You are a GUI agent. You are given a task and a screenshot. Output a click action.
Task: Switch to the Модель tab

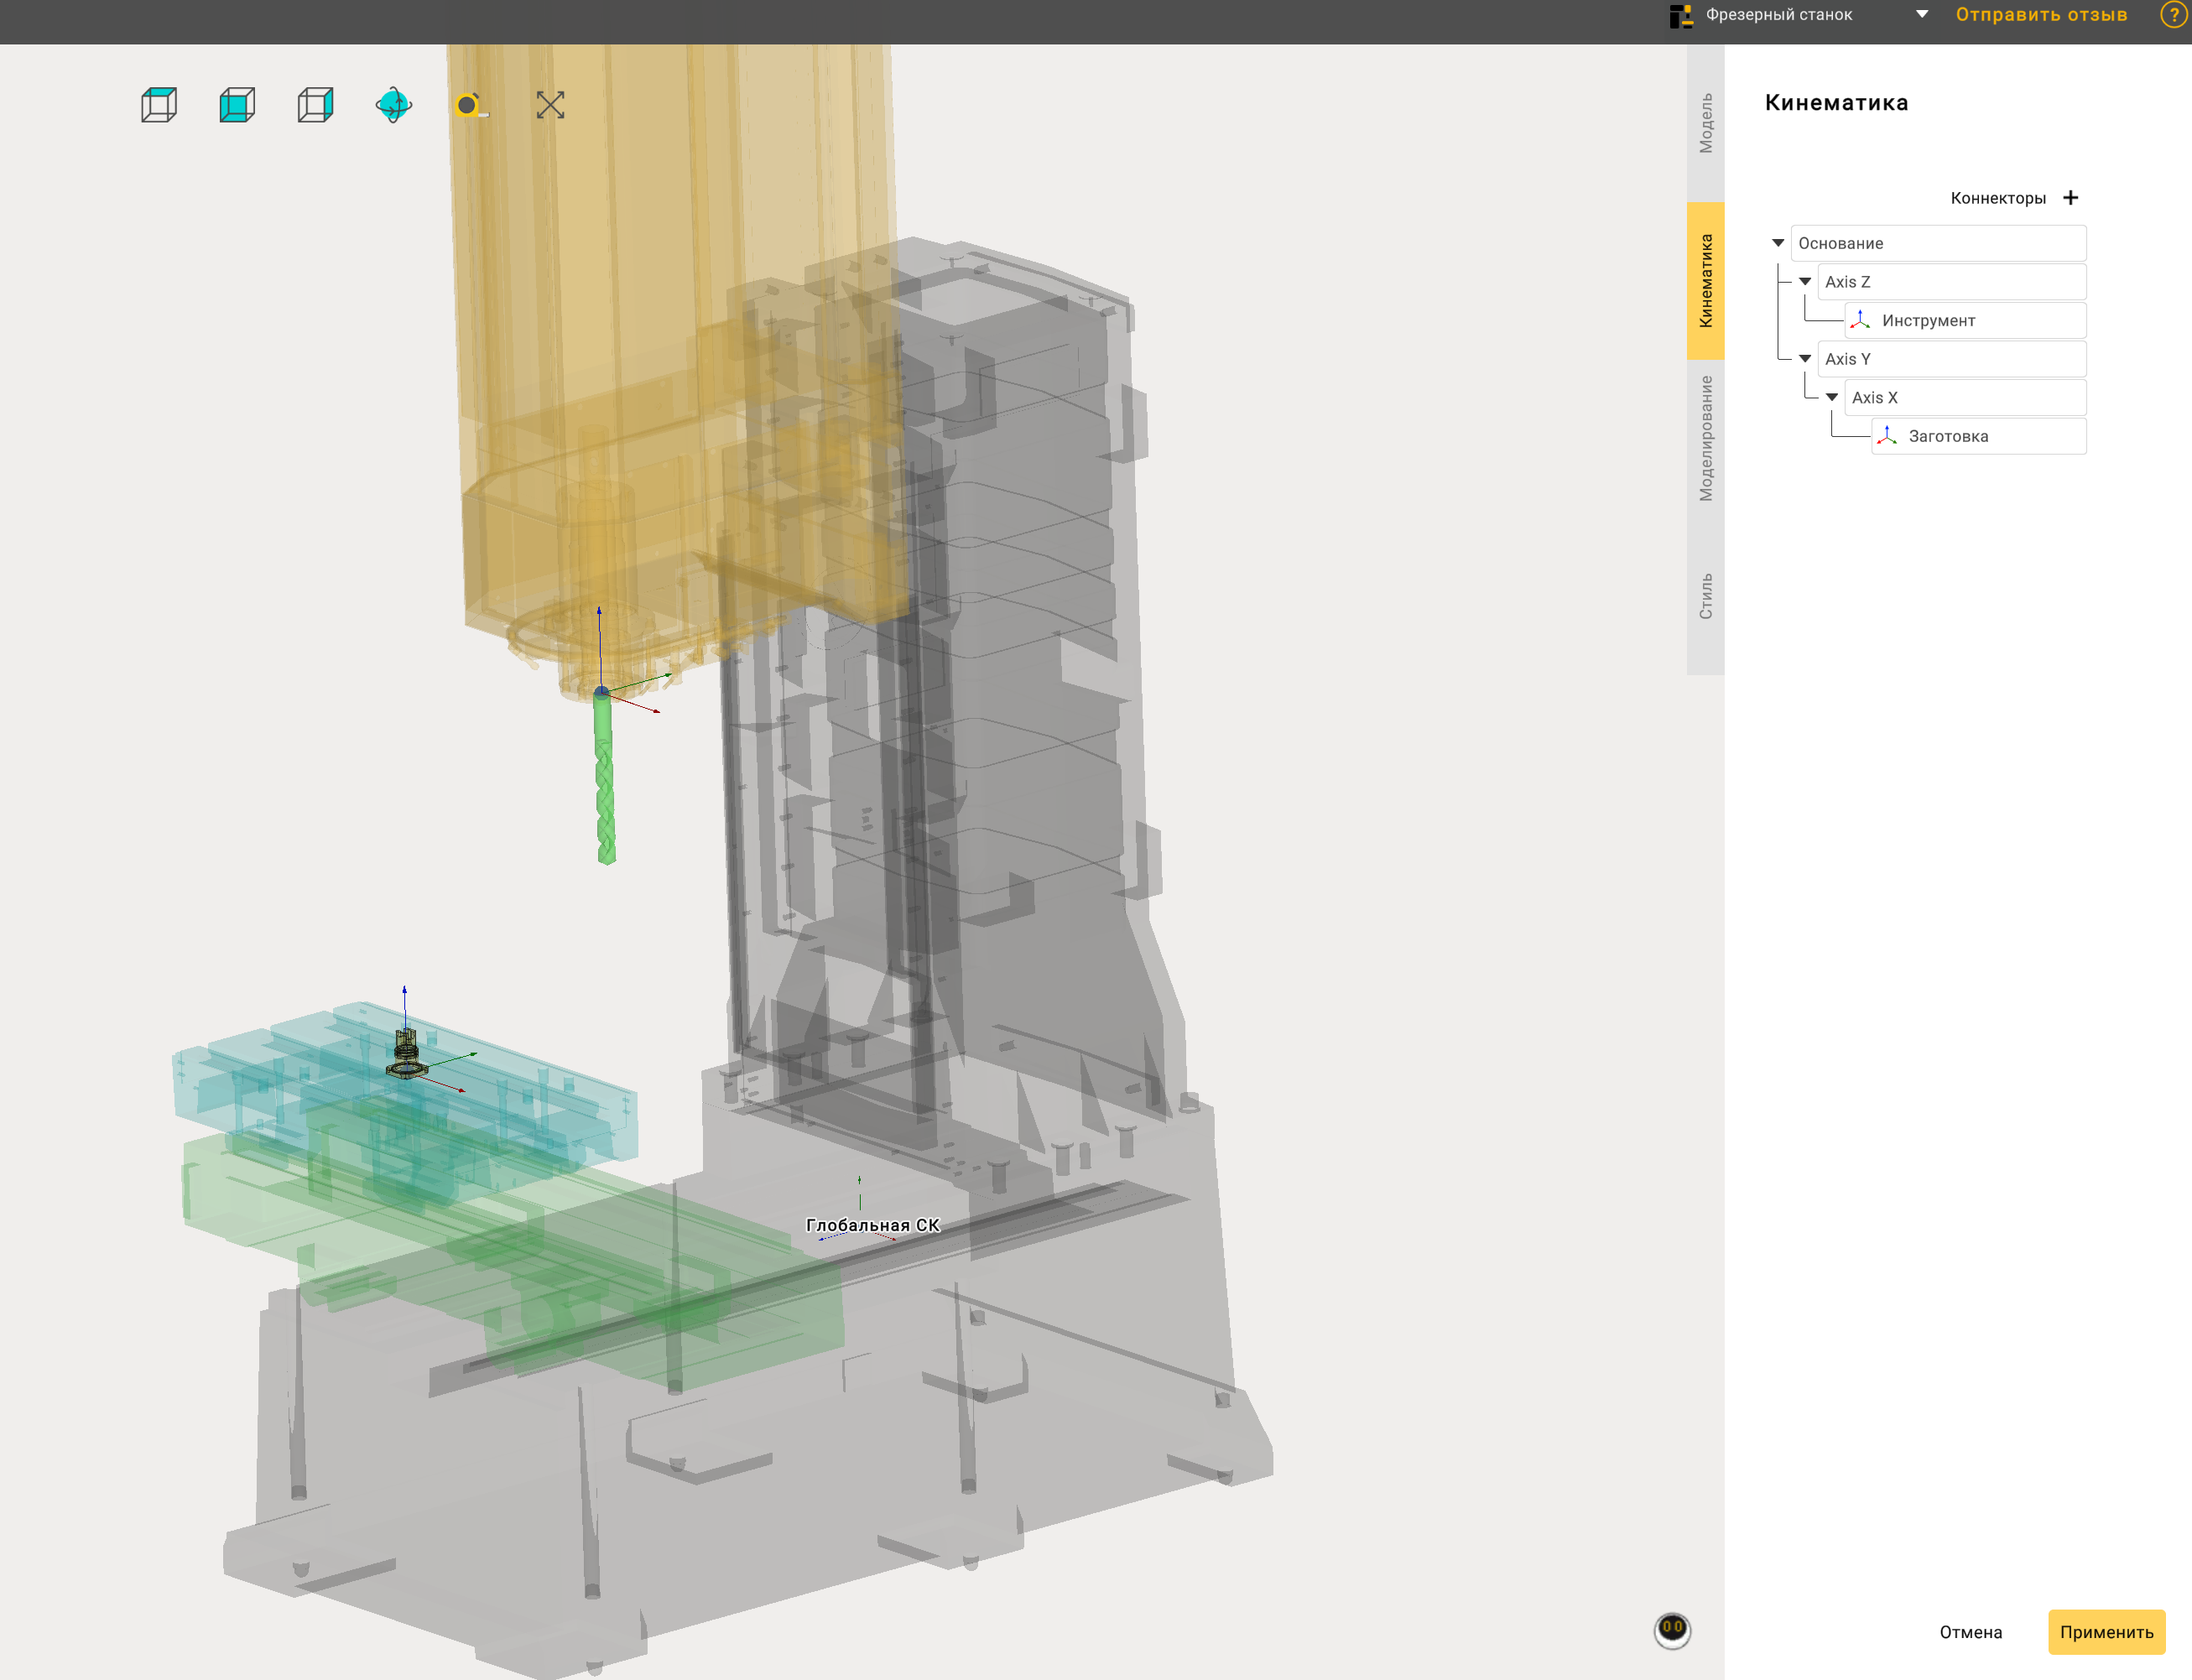[1706, 123]
